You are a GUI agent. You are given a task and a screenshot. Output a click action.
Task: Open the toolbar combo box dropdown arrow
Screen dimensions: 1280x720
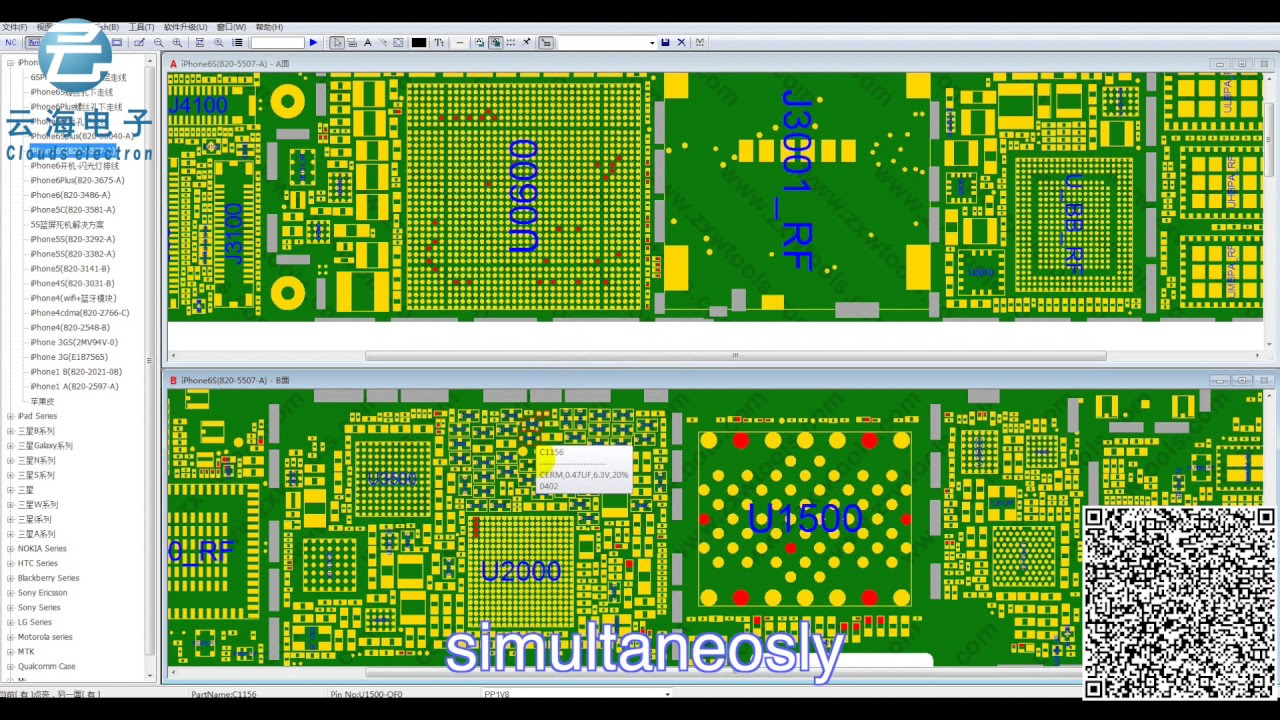652,43
